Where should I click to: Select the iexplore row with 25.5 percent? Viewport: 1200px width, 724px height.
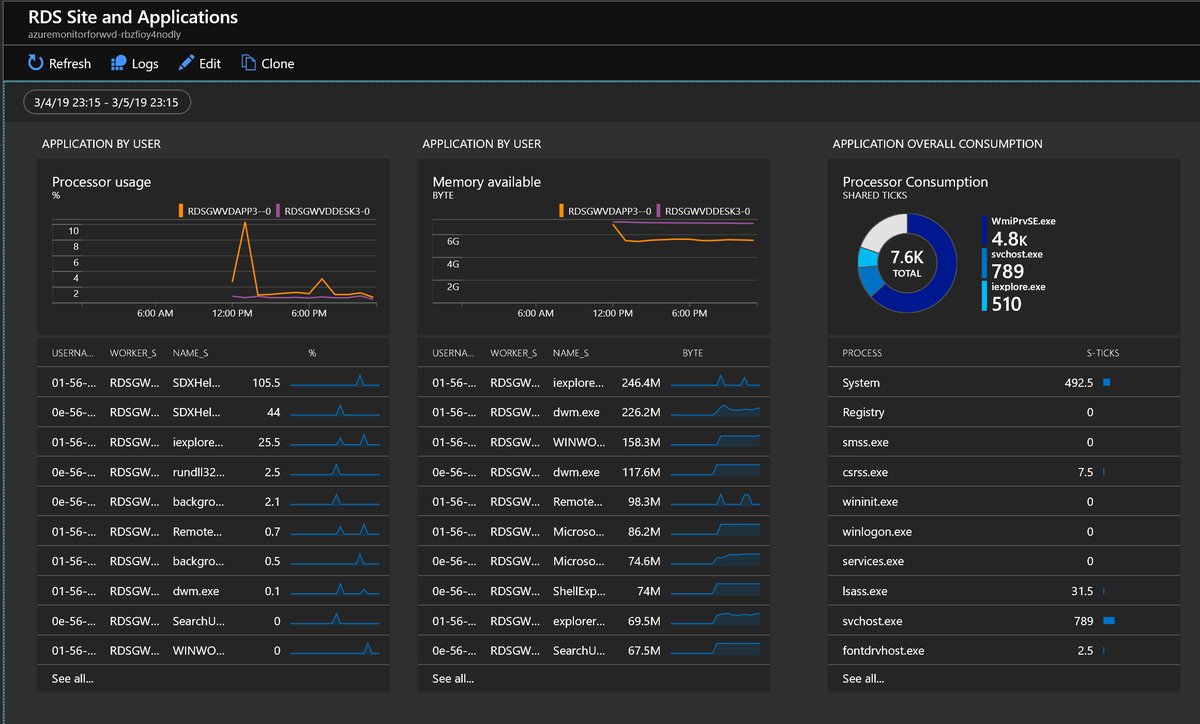click(213, 442)
